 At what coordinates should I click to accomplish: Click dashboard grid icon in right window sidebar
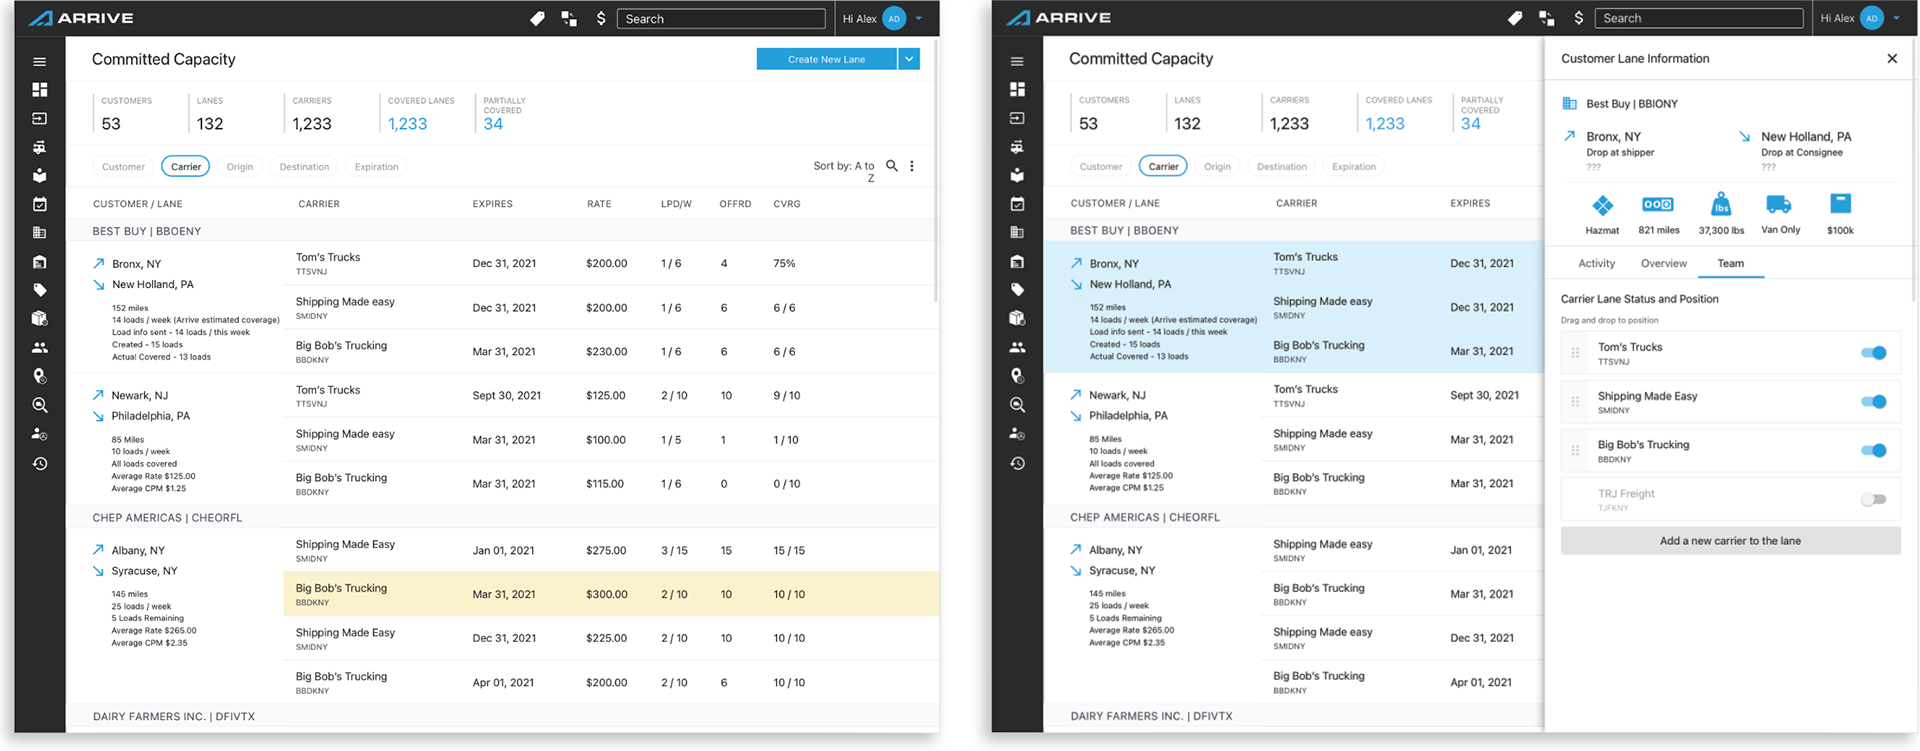point(1017,89)
